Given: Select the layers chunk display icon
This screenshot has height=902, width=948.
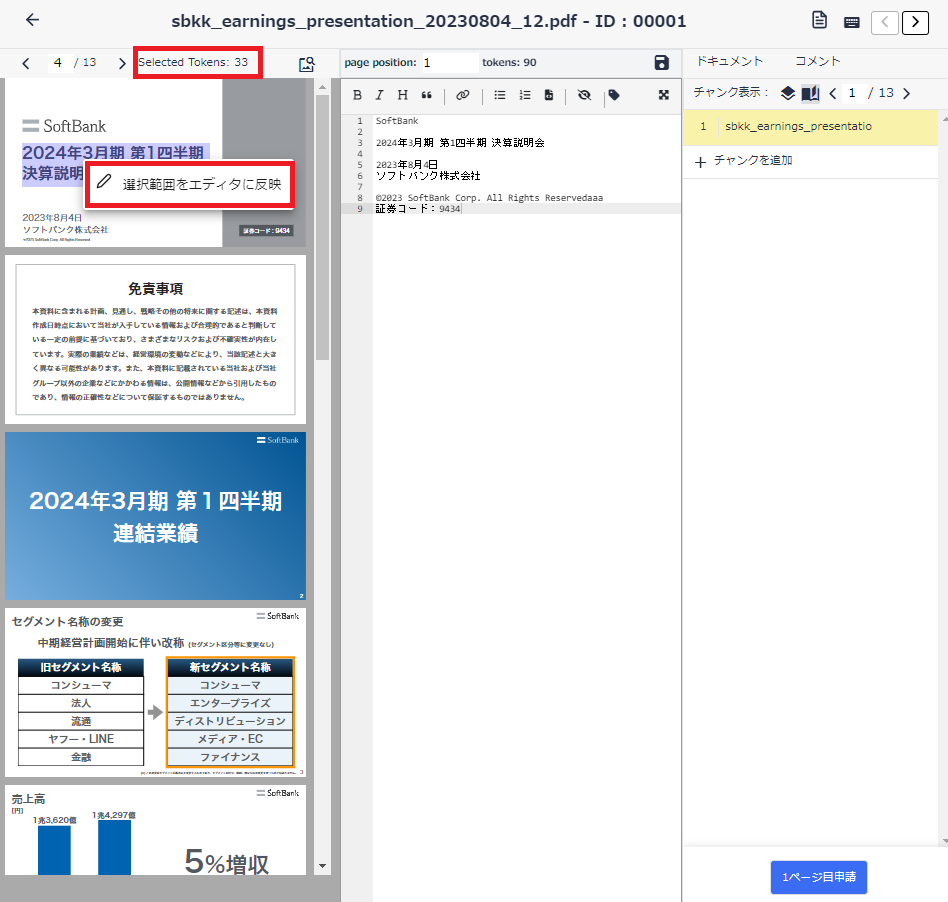Looking at the screenshot, I should [787, 93].
